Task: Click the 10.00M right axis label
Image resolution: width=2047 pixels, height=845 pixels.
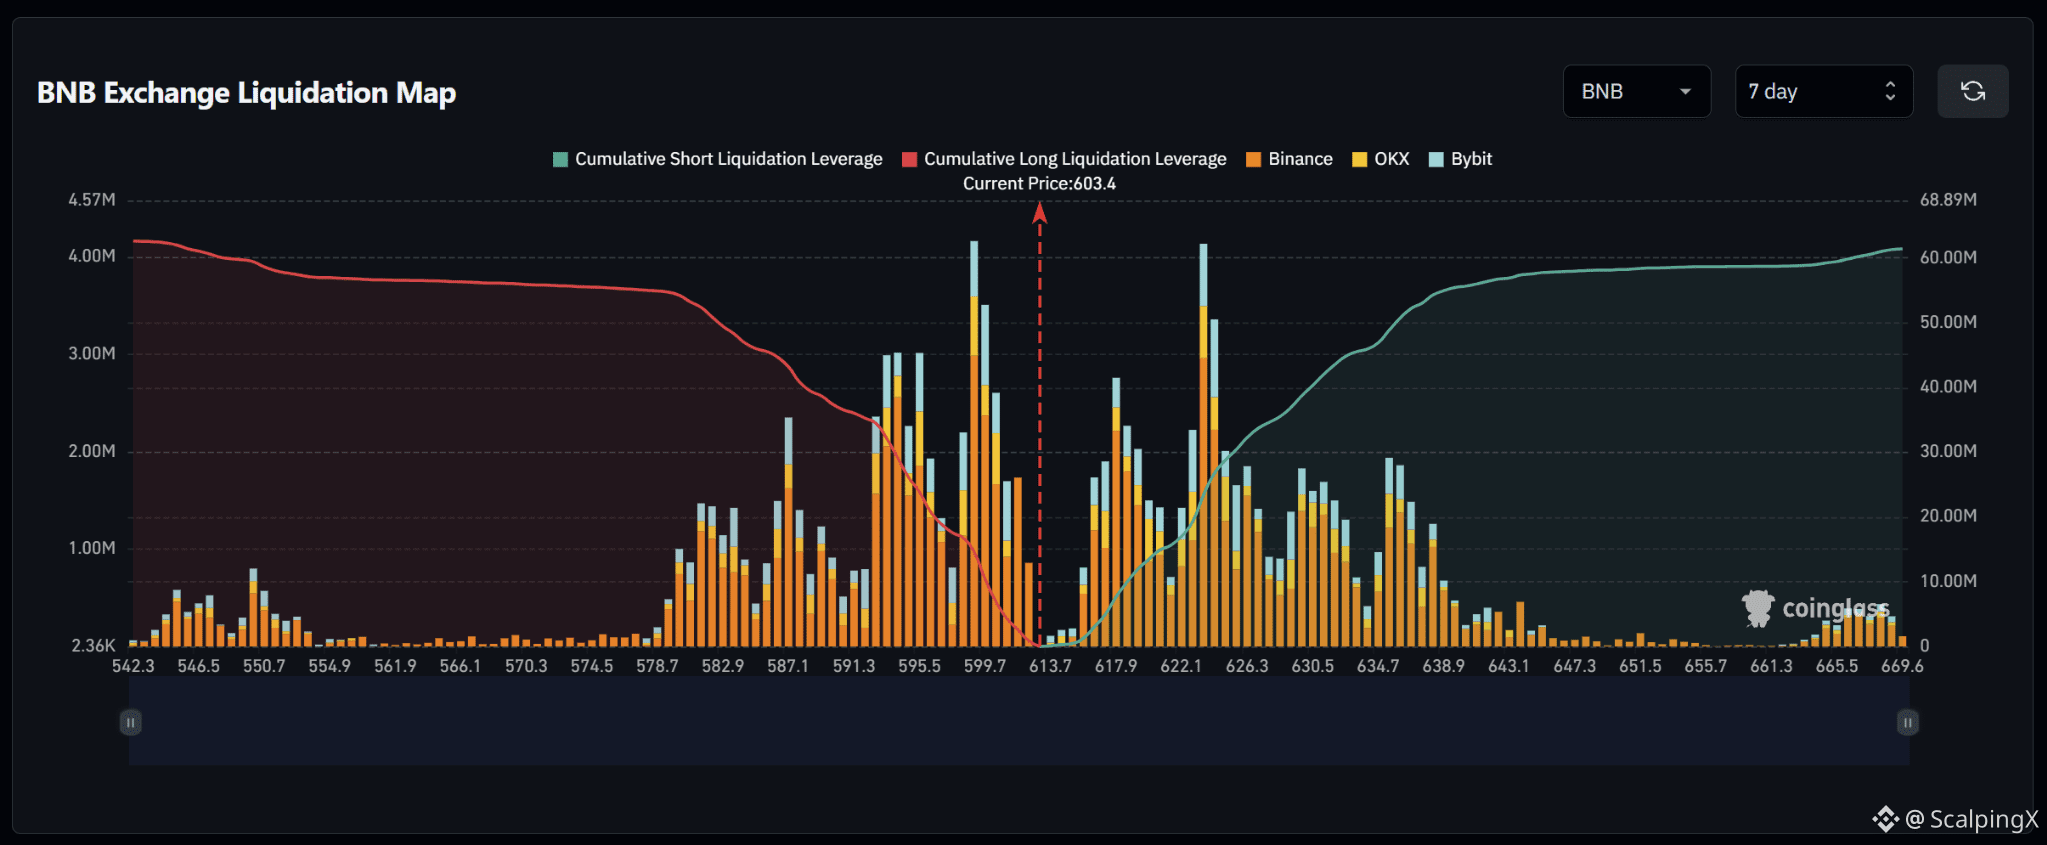Action: pyautogui.click(x=1948, y=581)
